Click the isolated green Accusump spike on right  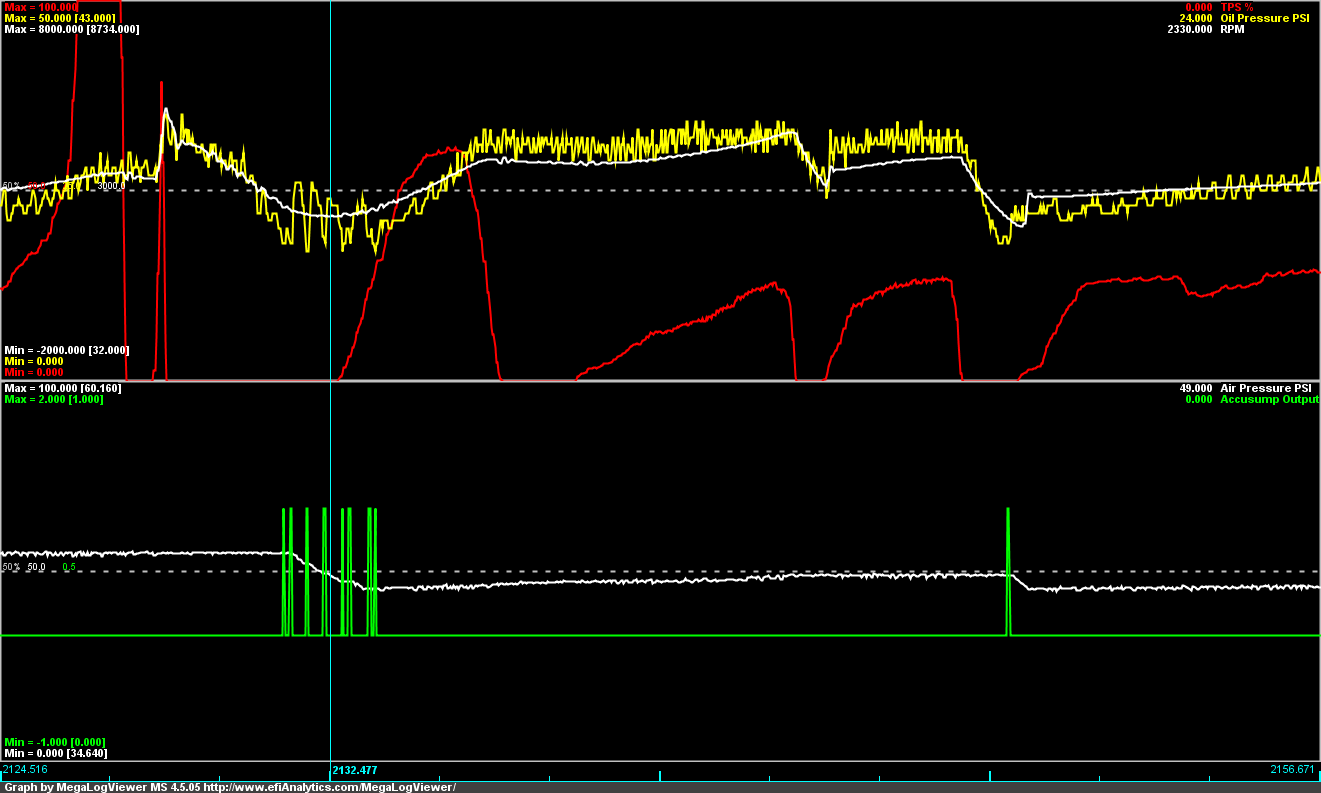click(x=1008, y=570)
